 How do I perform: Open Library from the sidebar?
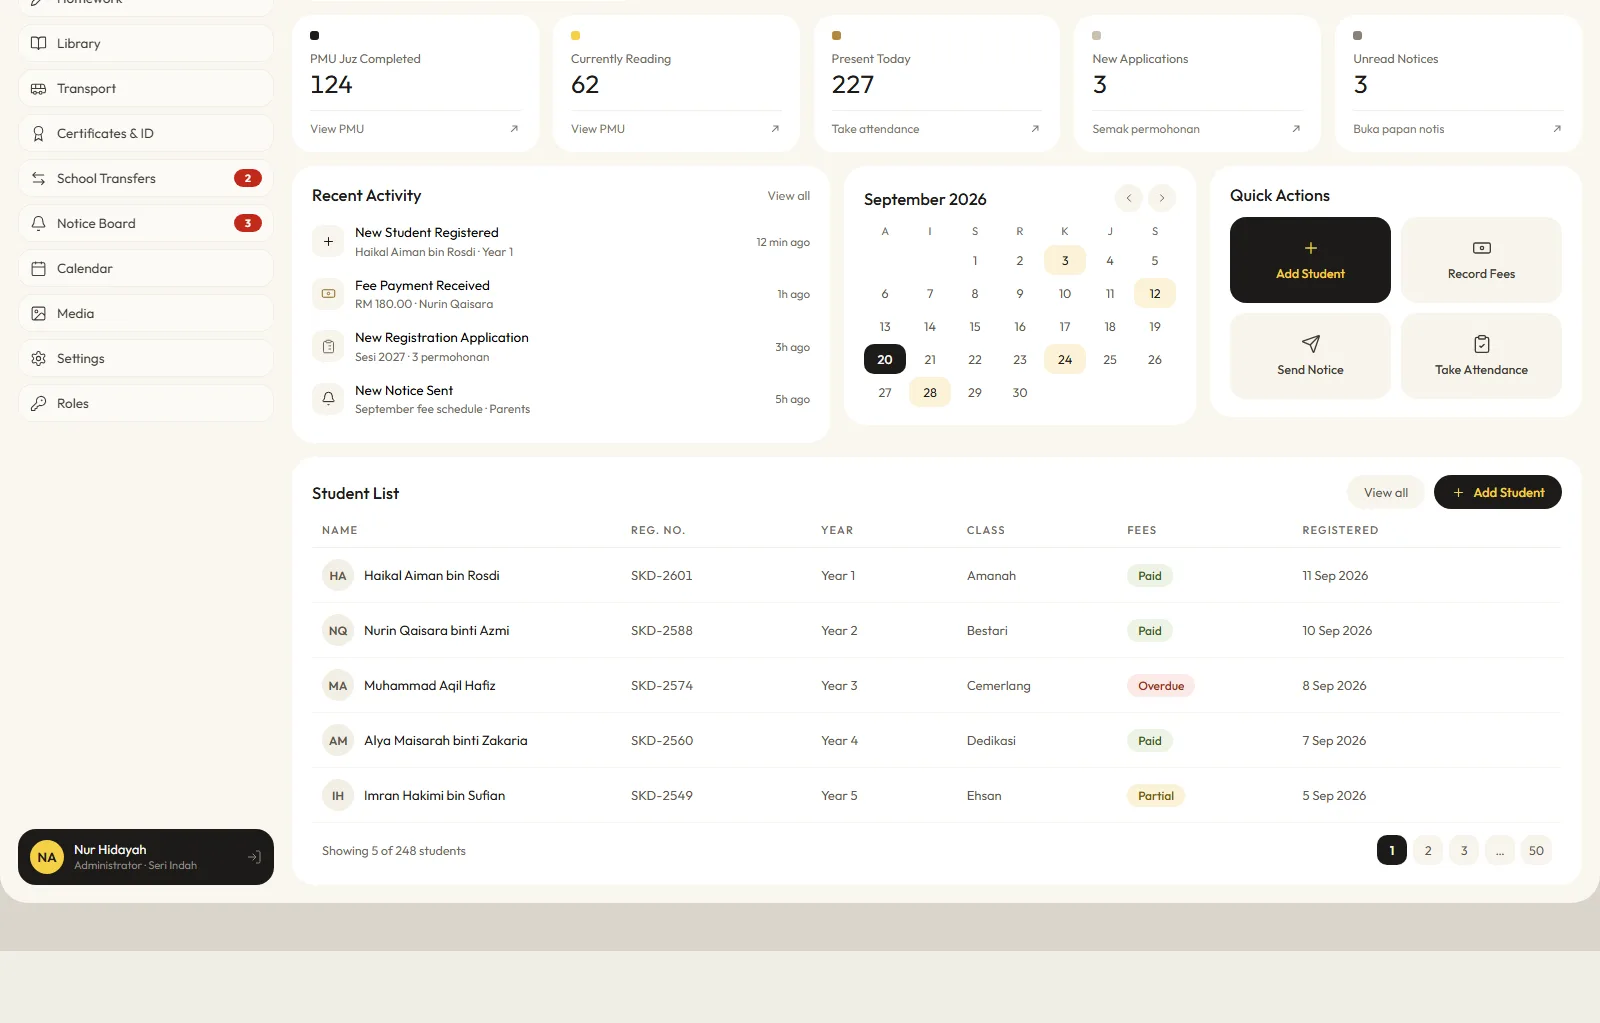click(x=146, y=43)
